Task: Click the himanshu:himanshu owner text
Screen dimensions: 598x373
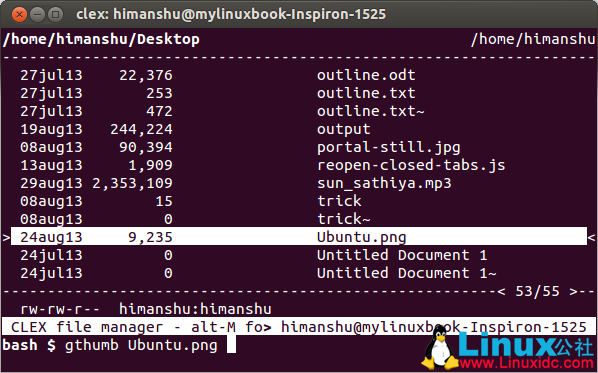Action: point(195,309)
